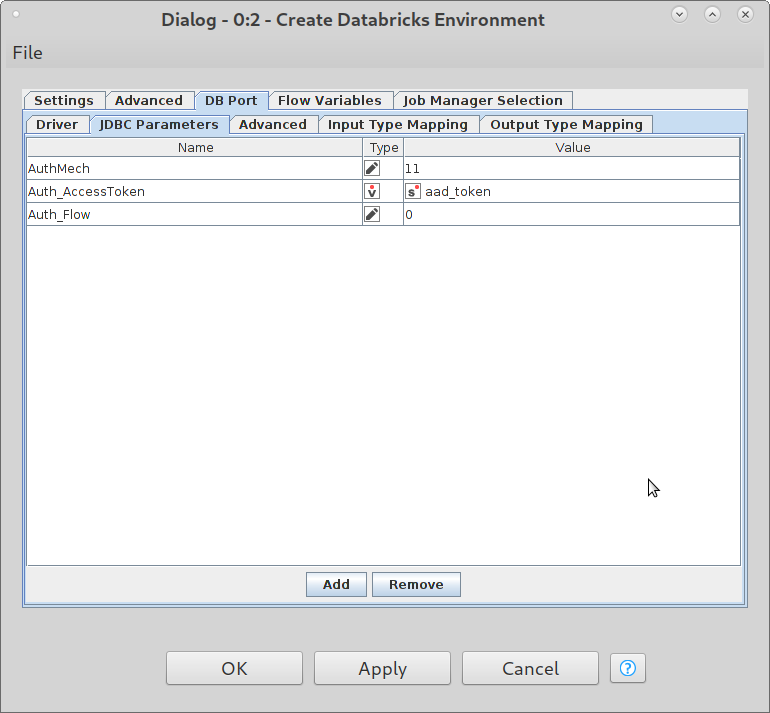Select the DB Port tab
Viewport: 770px width, 713px height.
click(231, 101)
